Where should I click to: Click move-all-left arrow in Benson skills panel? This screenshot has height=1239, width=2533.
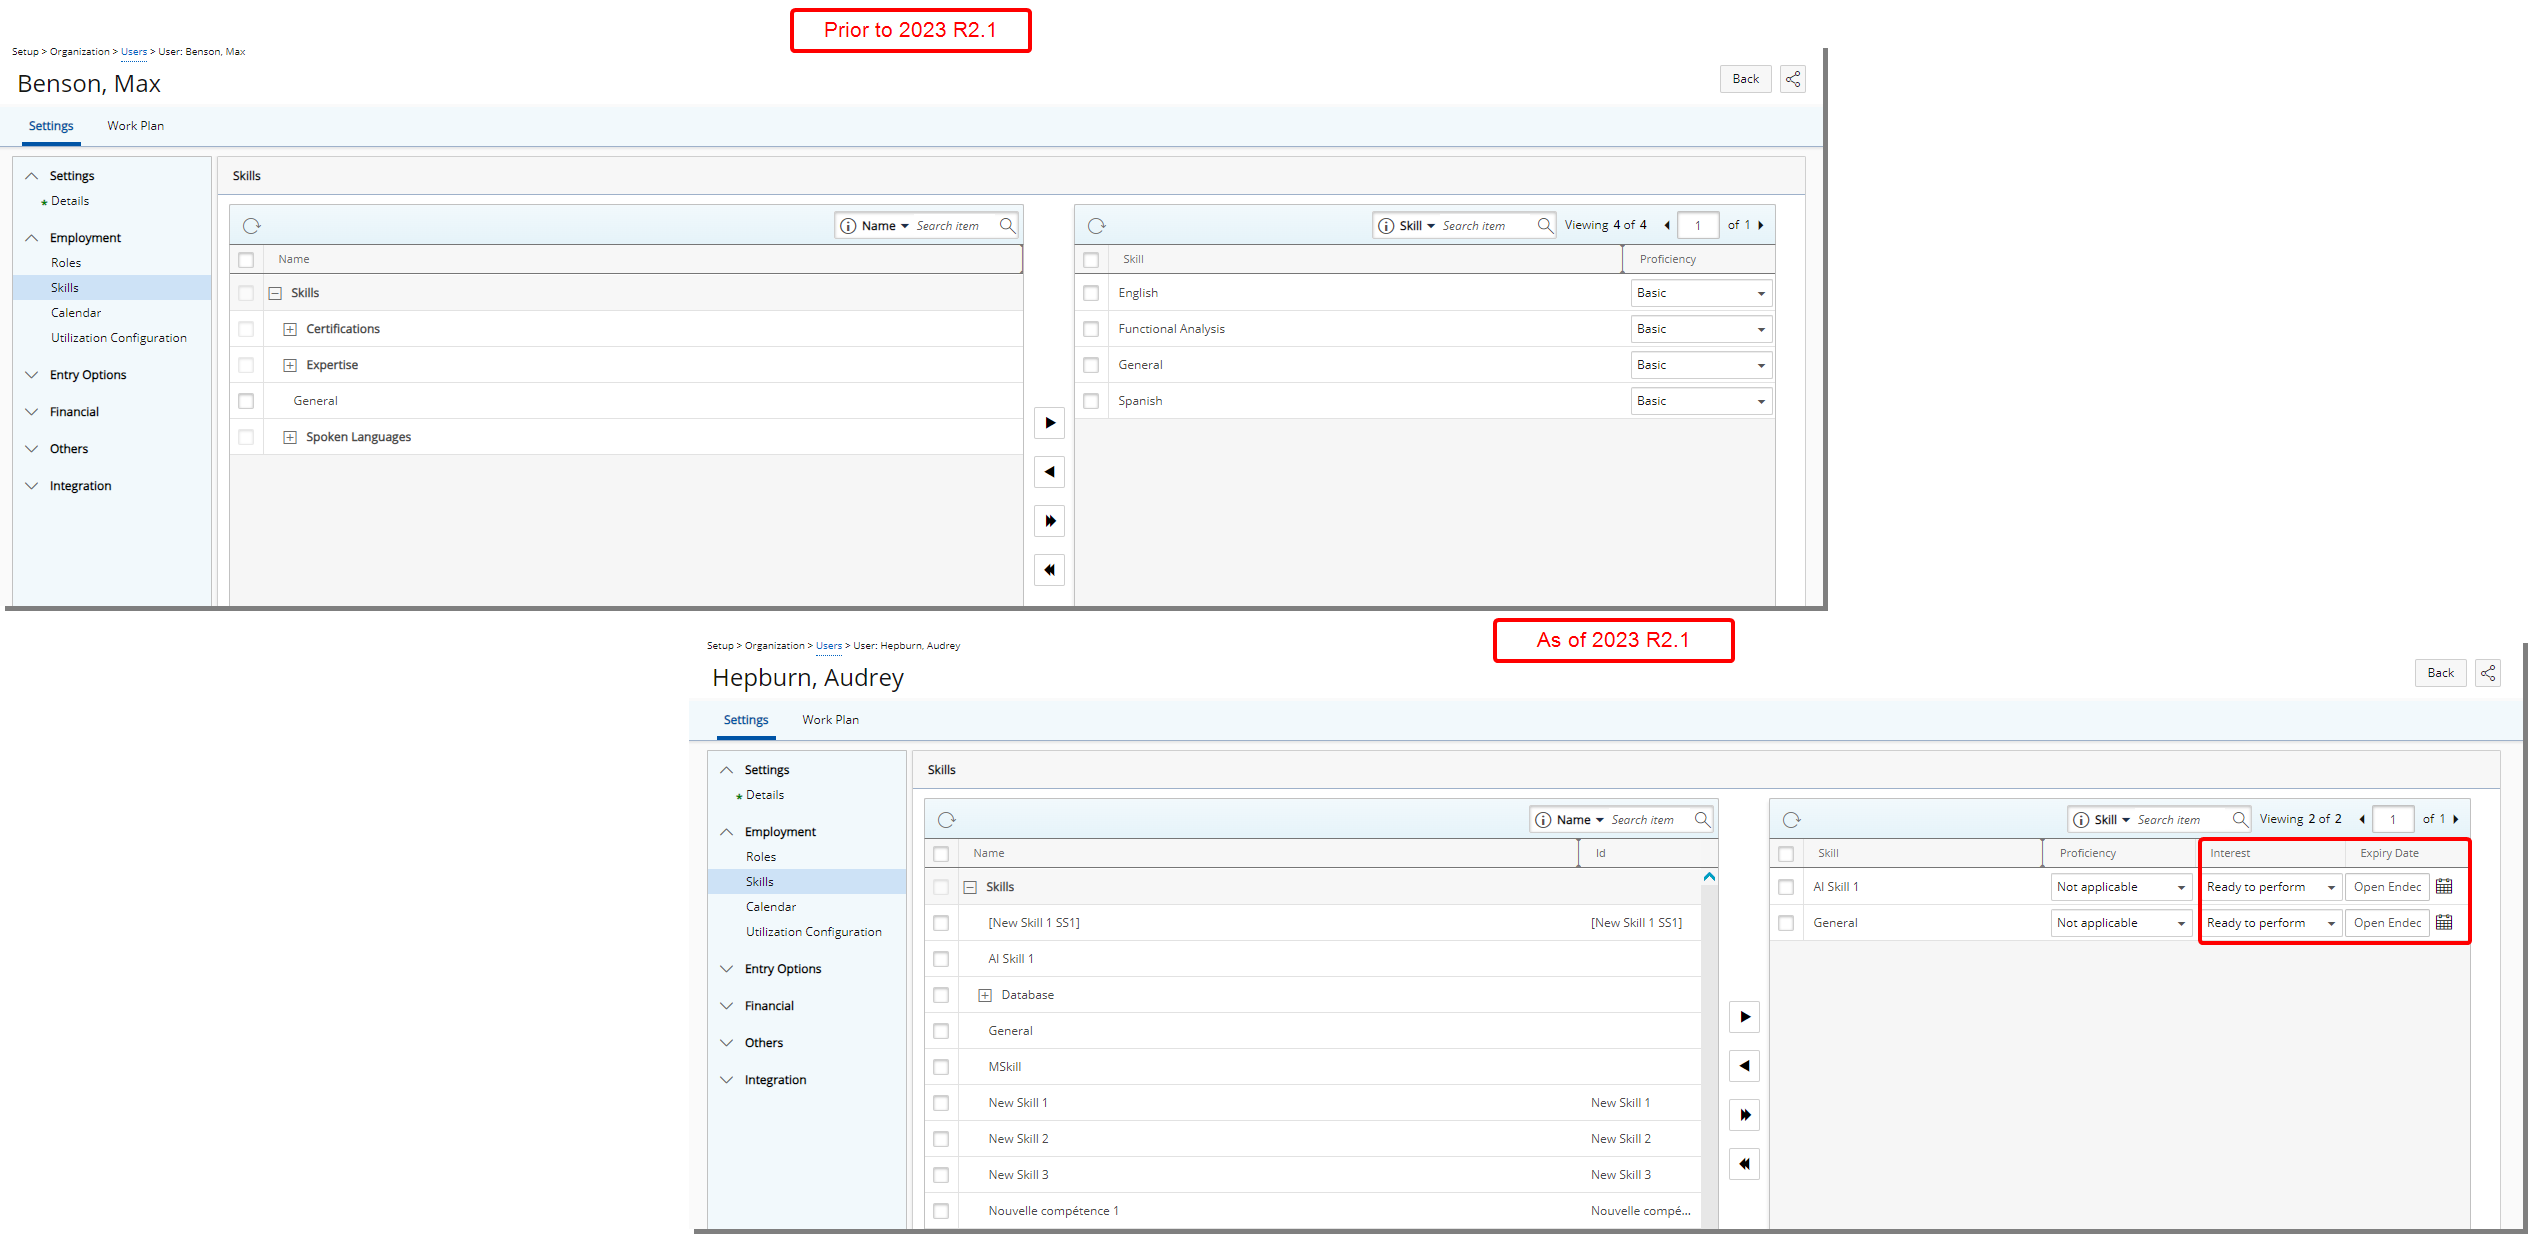coord(1049,570)
